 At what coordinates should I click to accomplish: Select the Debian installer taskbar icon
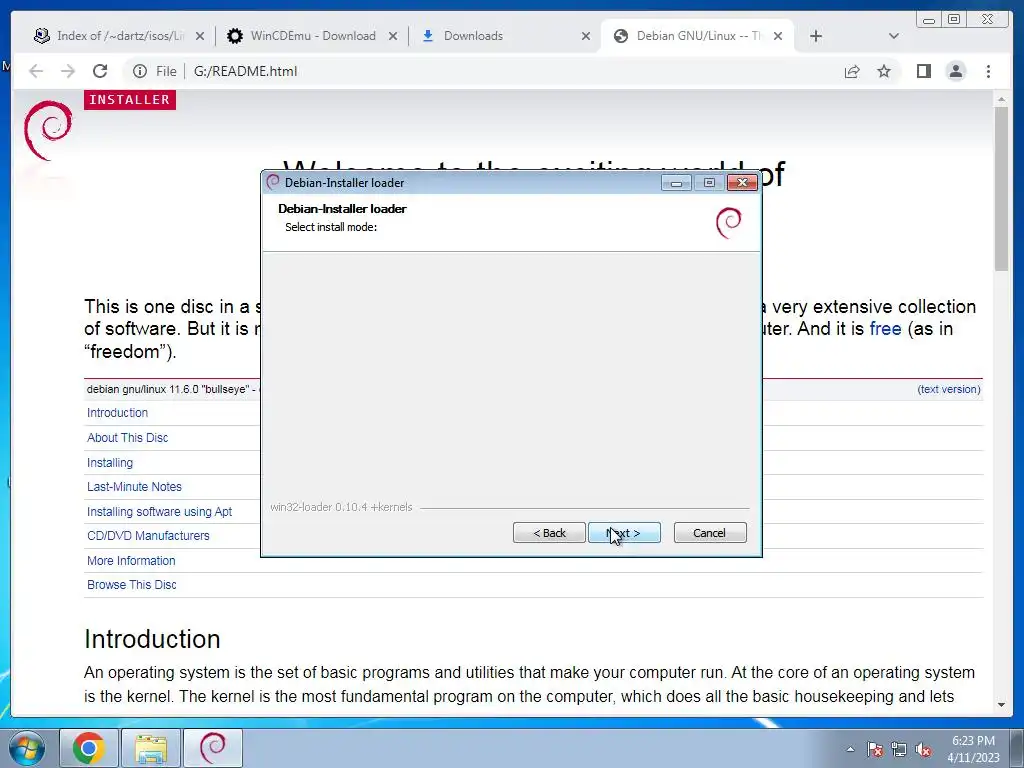(x=213, y=748)
